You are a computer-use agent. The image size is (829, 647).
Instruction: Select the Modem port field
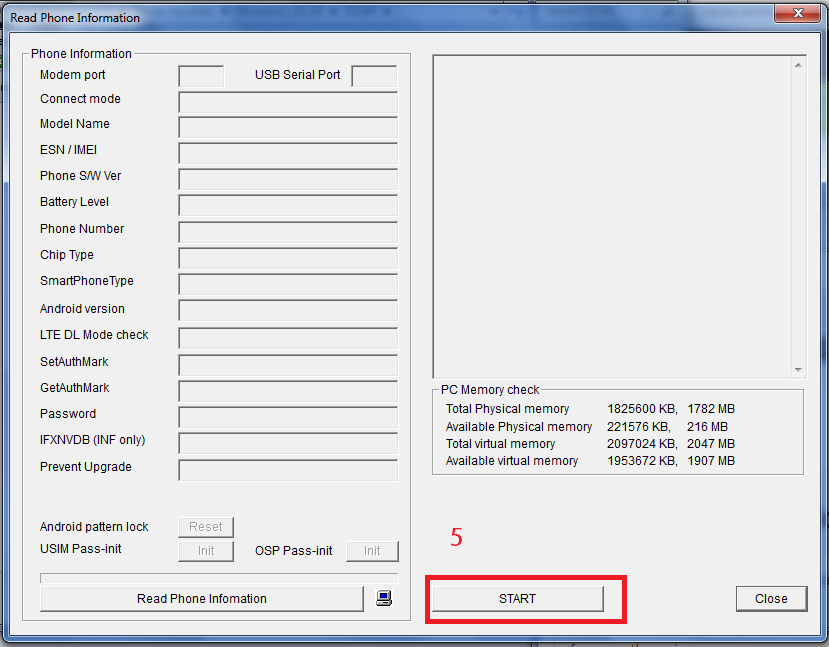pos(201,76)
